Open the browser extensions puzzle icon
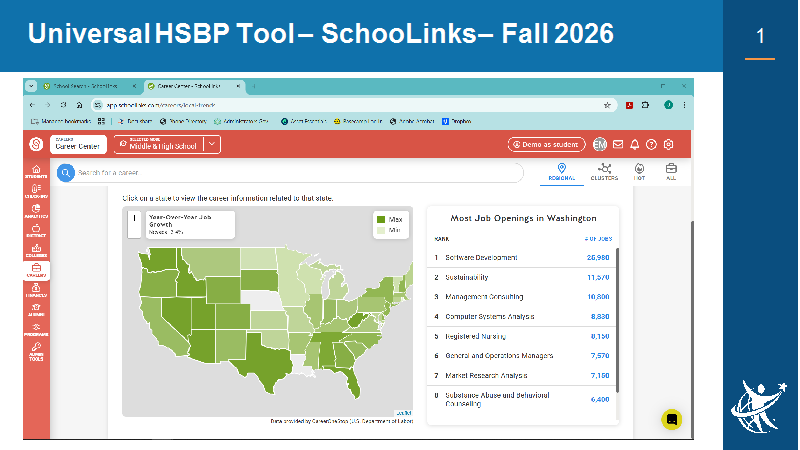 point(645,105)
